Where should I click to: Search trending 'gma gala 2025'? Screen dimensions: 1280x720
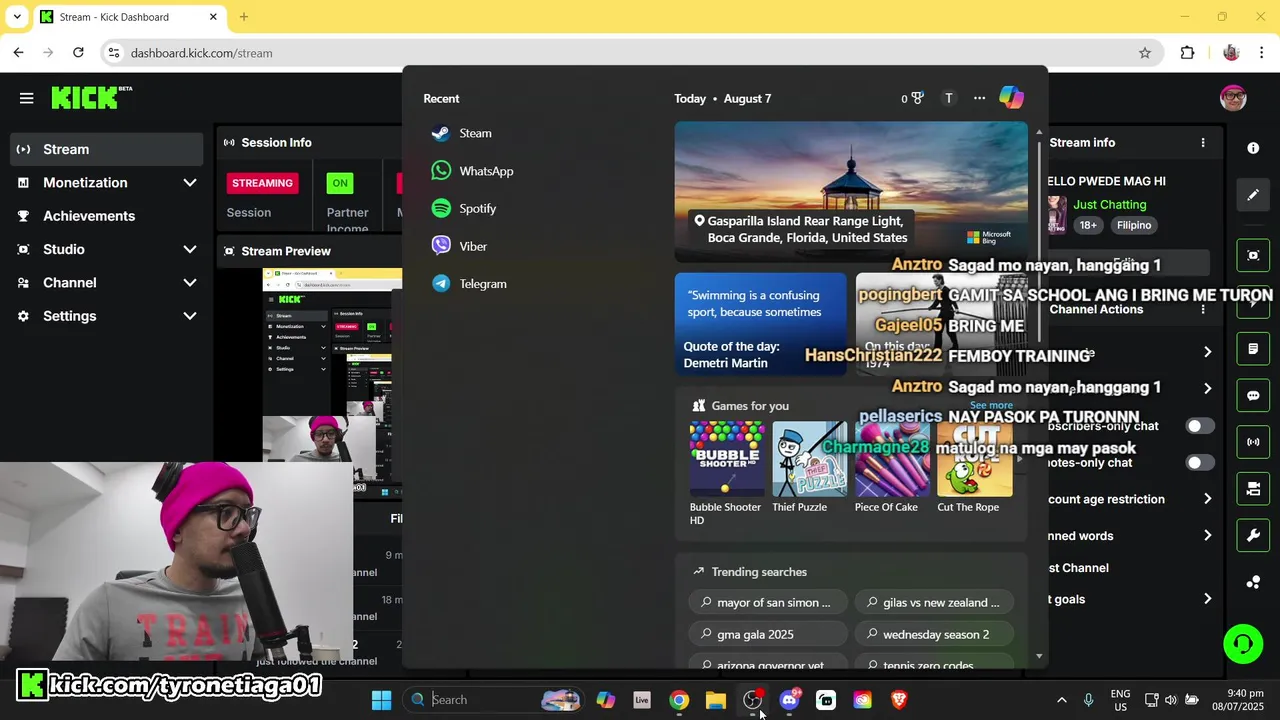pyautogui.click(x=768, y=634)
